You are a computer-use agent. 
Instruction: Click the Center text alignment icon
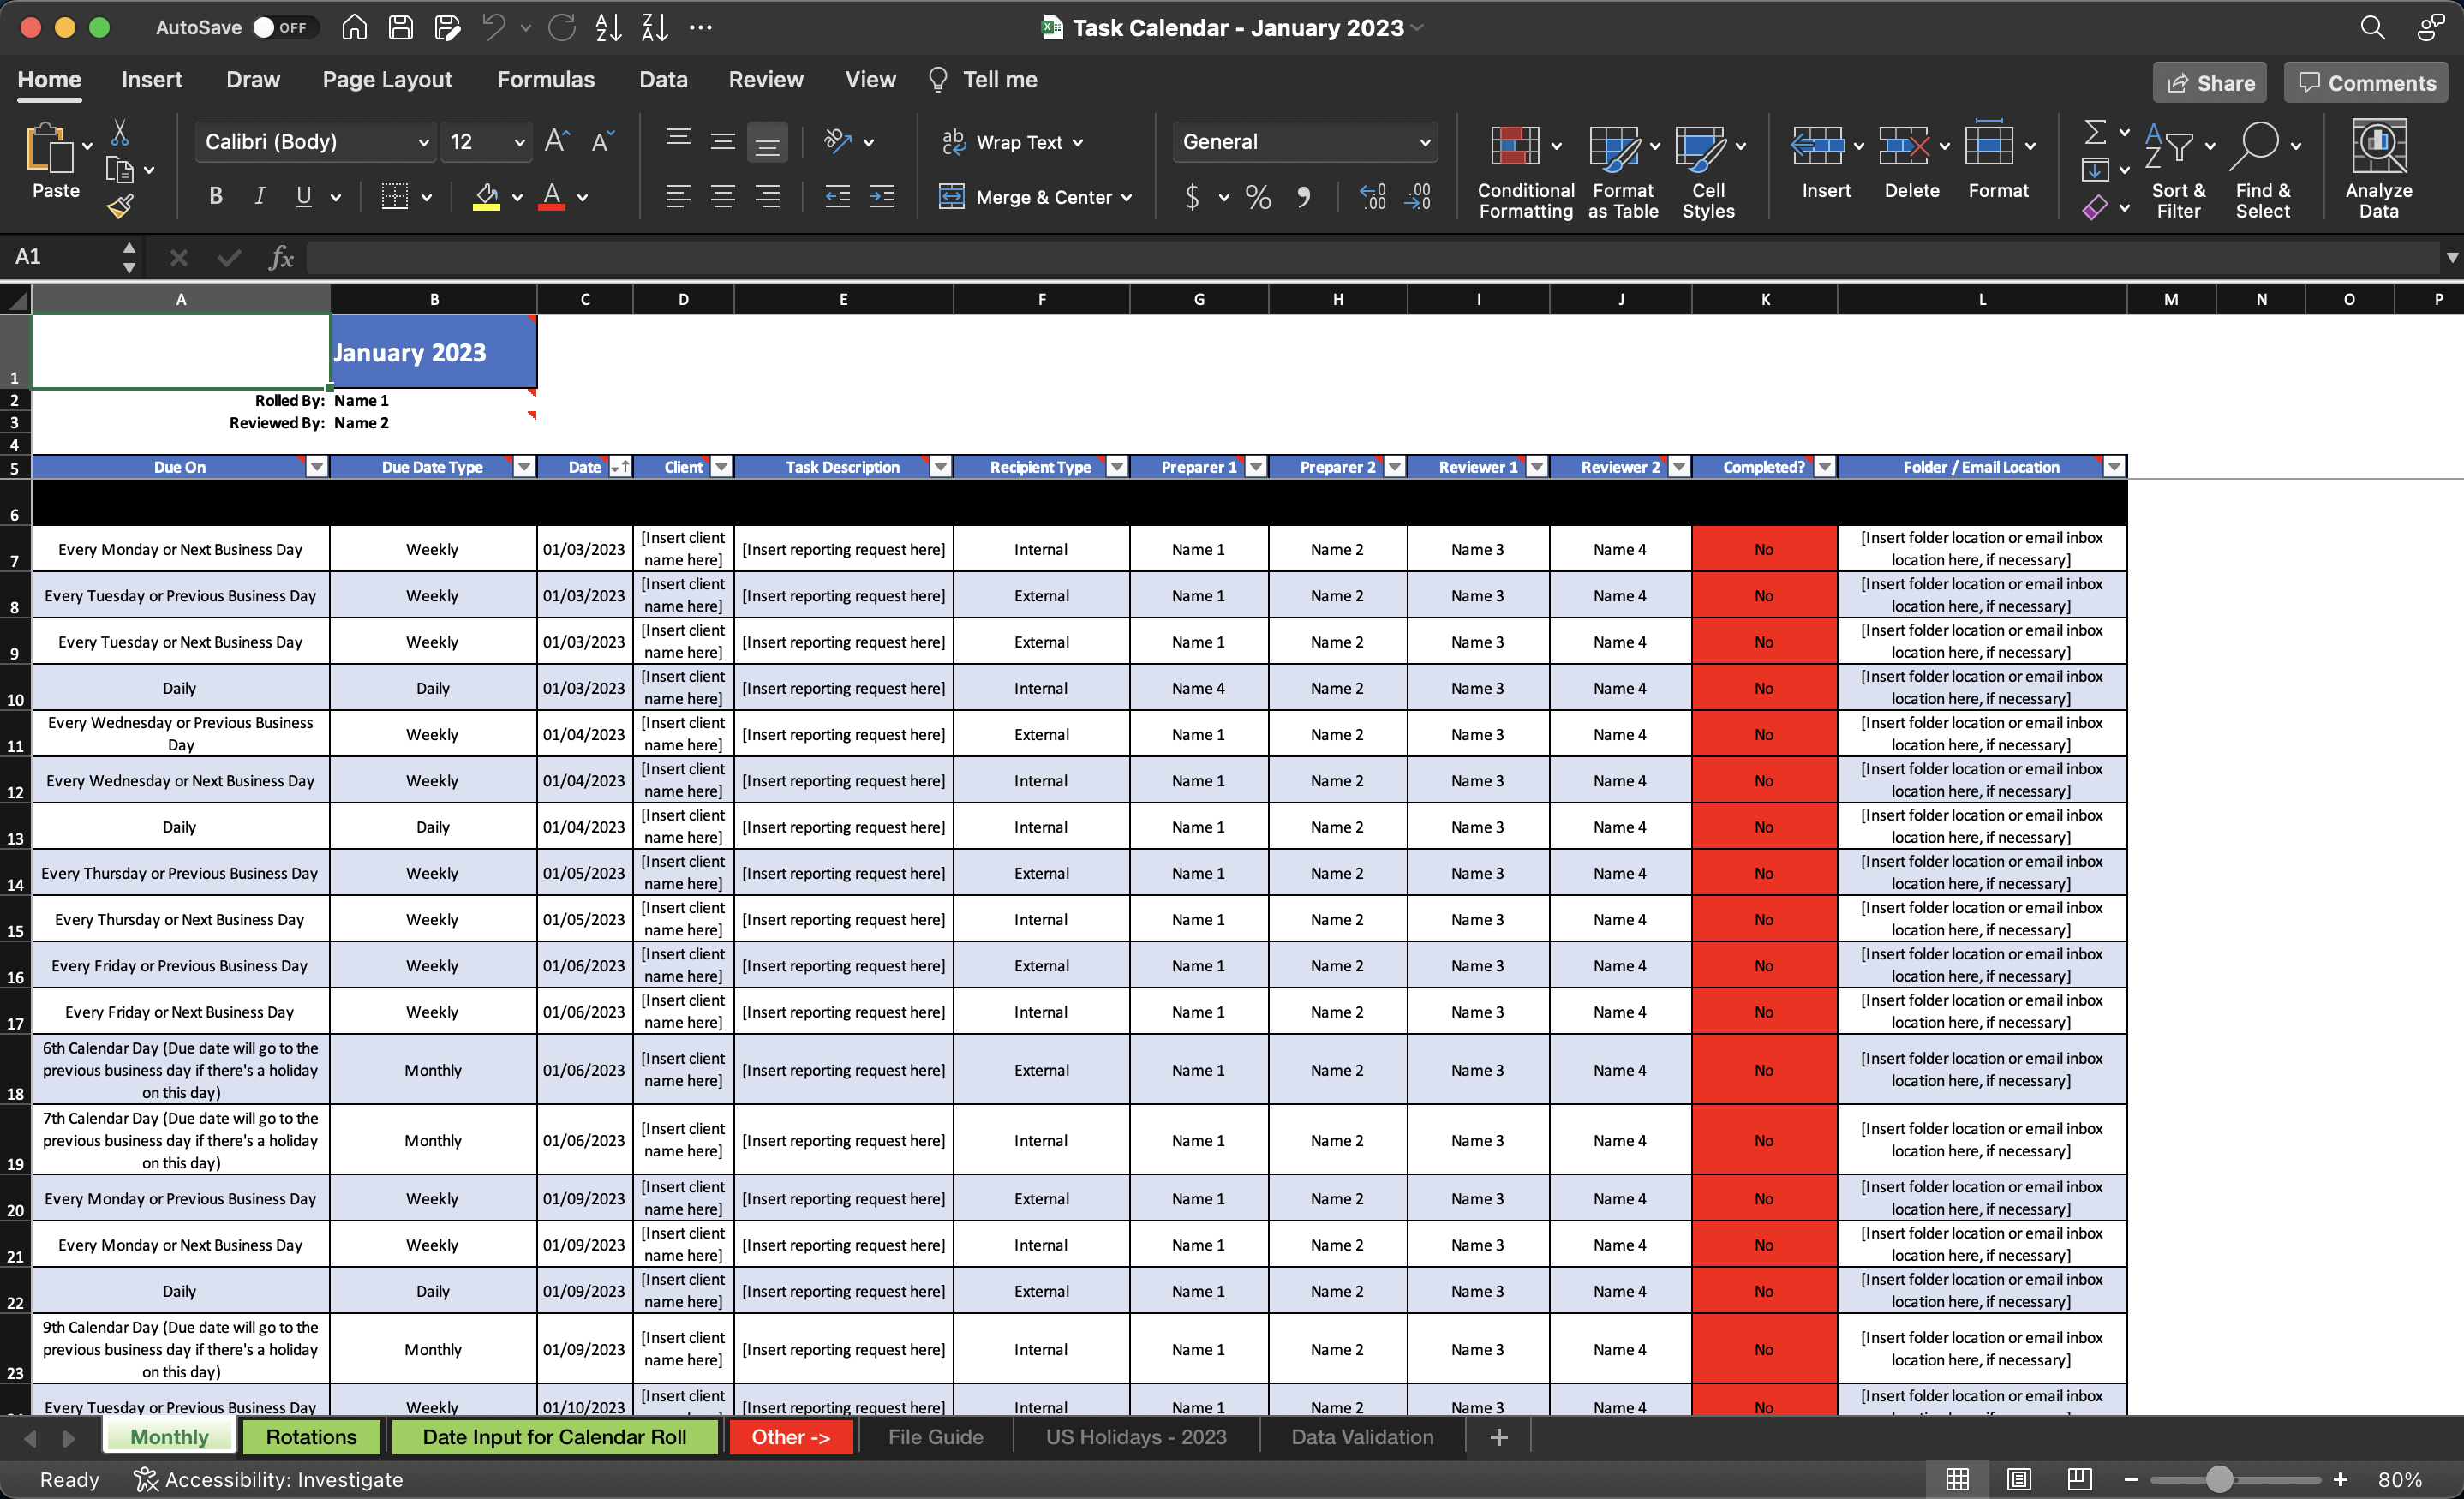[722, 197]
